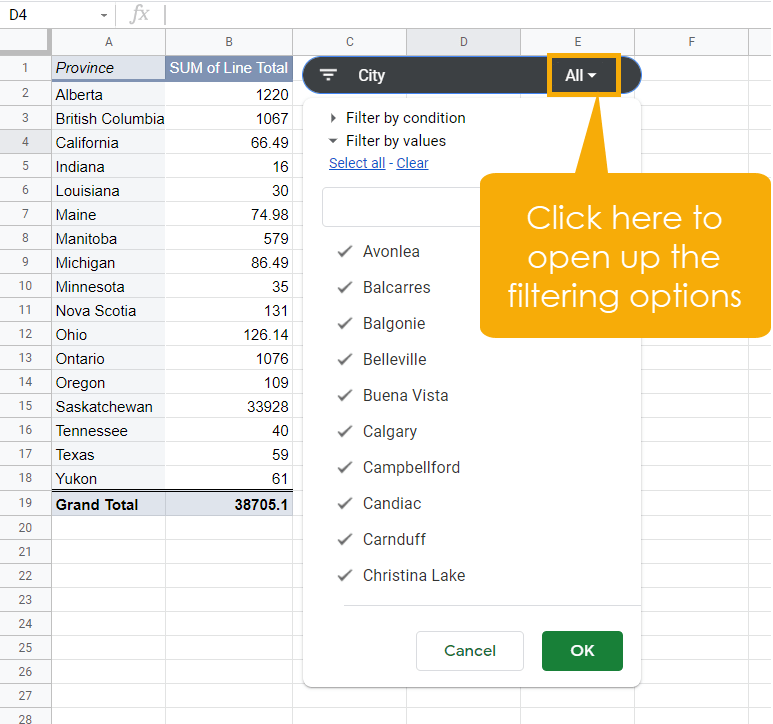Confirm filter with the OK button
Viewport: 773px width, 724px height.
582,651
